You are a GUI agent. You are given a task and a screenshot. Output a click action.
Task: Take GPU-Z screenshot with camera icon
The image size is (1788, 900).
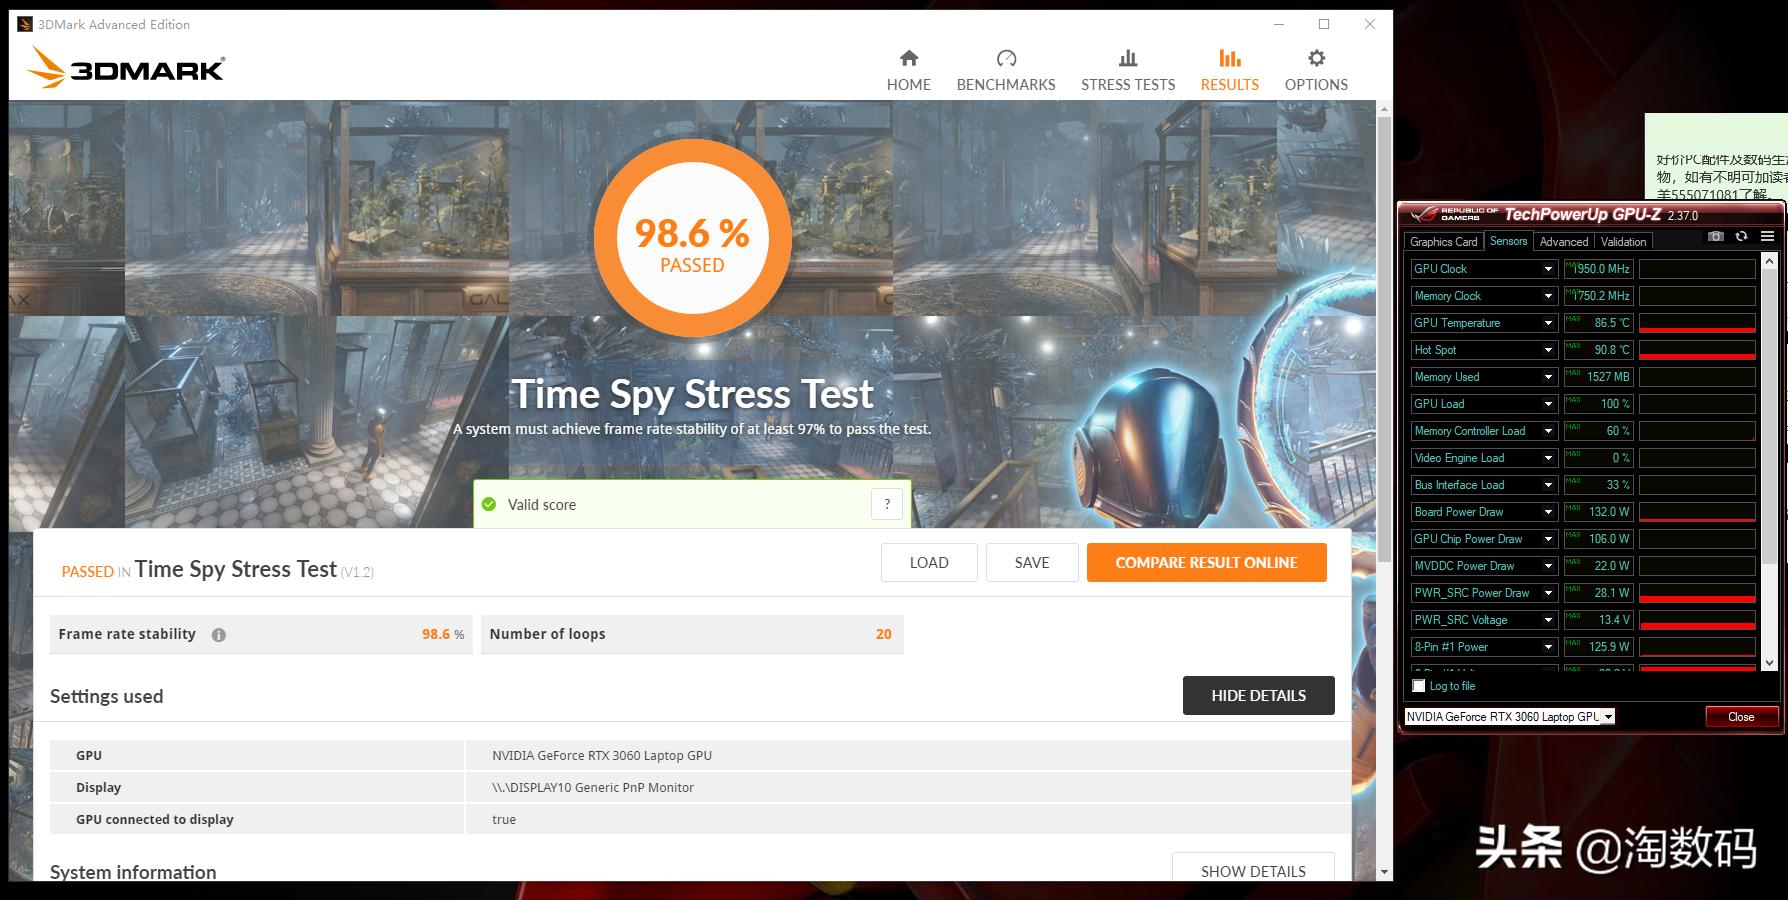pyautogui.click(x=1716, y=237)
